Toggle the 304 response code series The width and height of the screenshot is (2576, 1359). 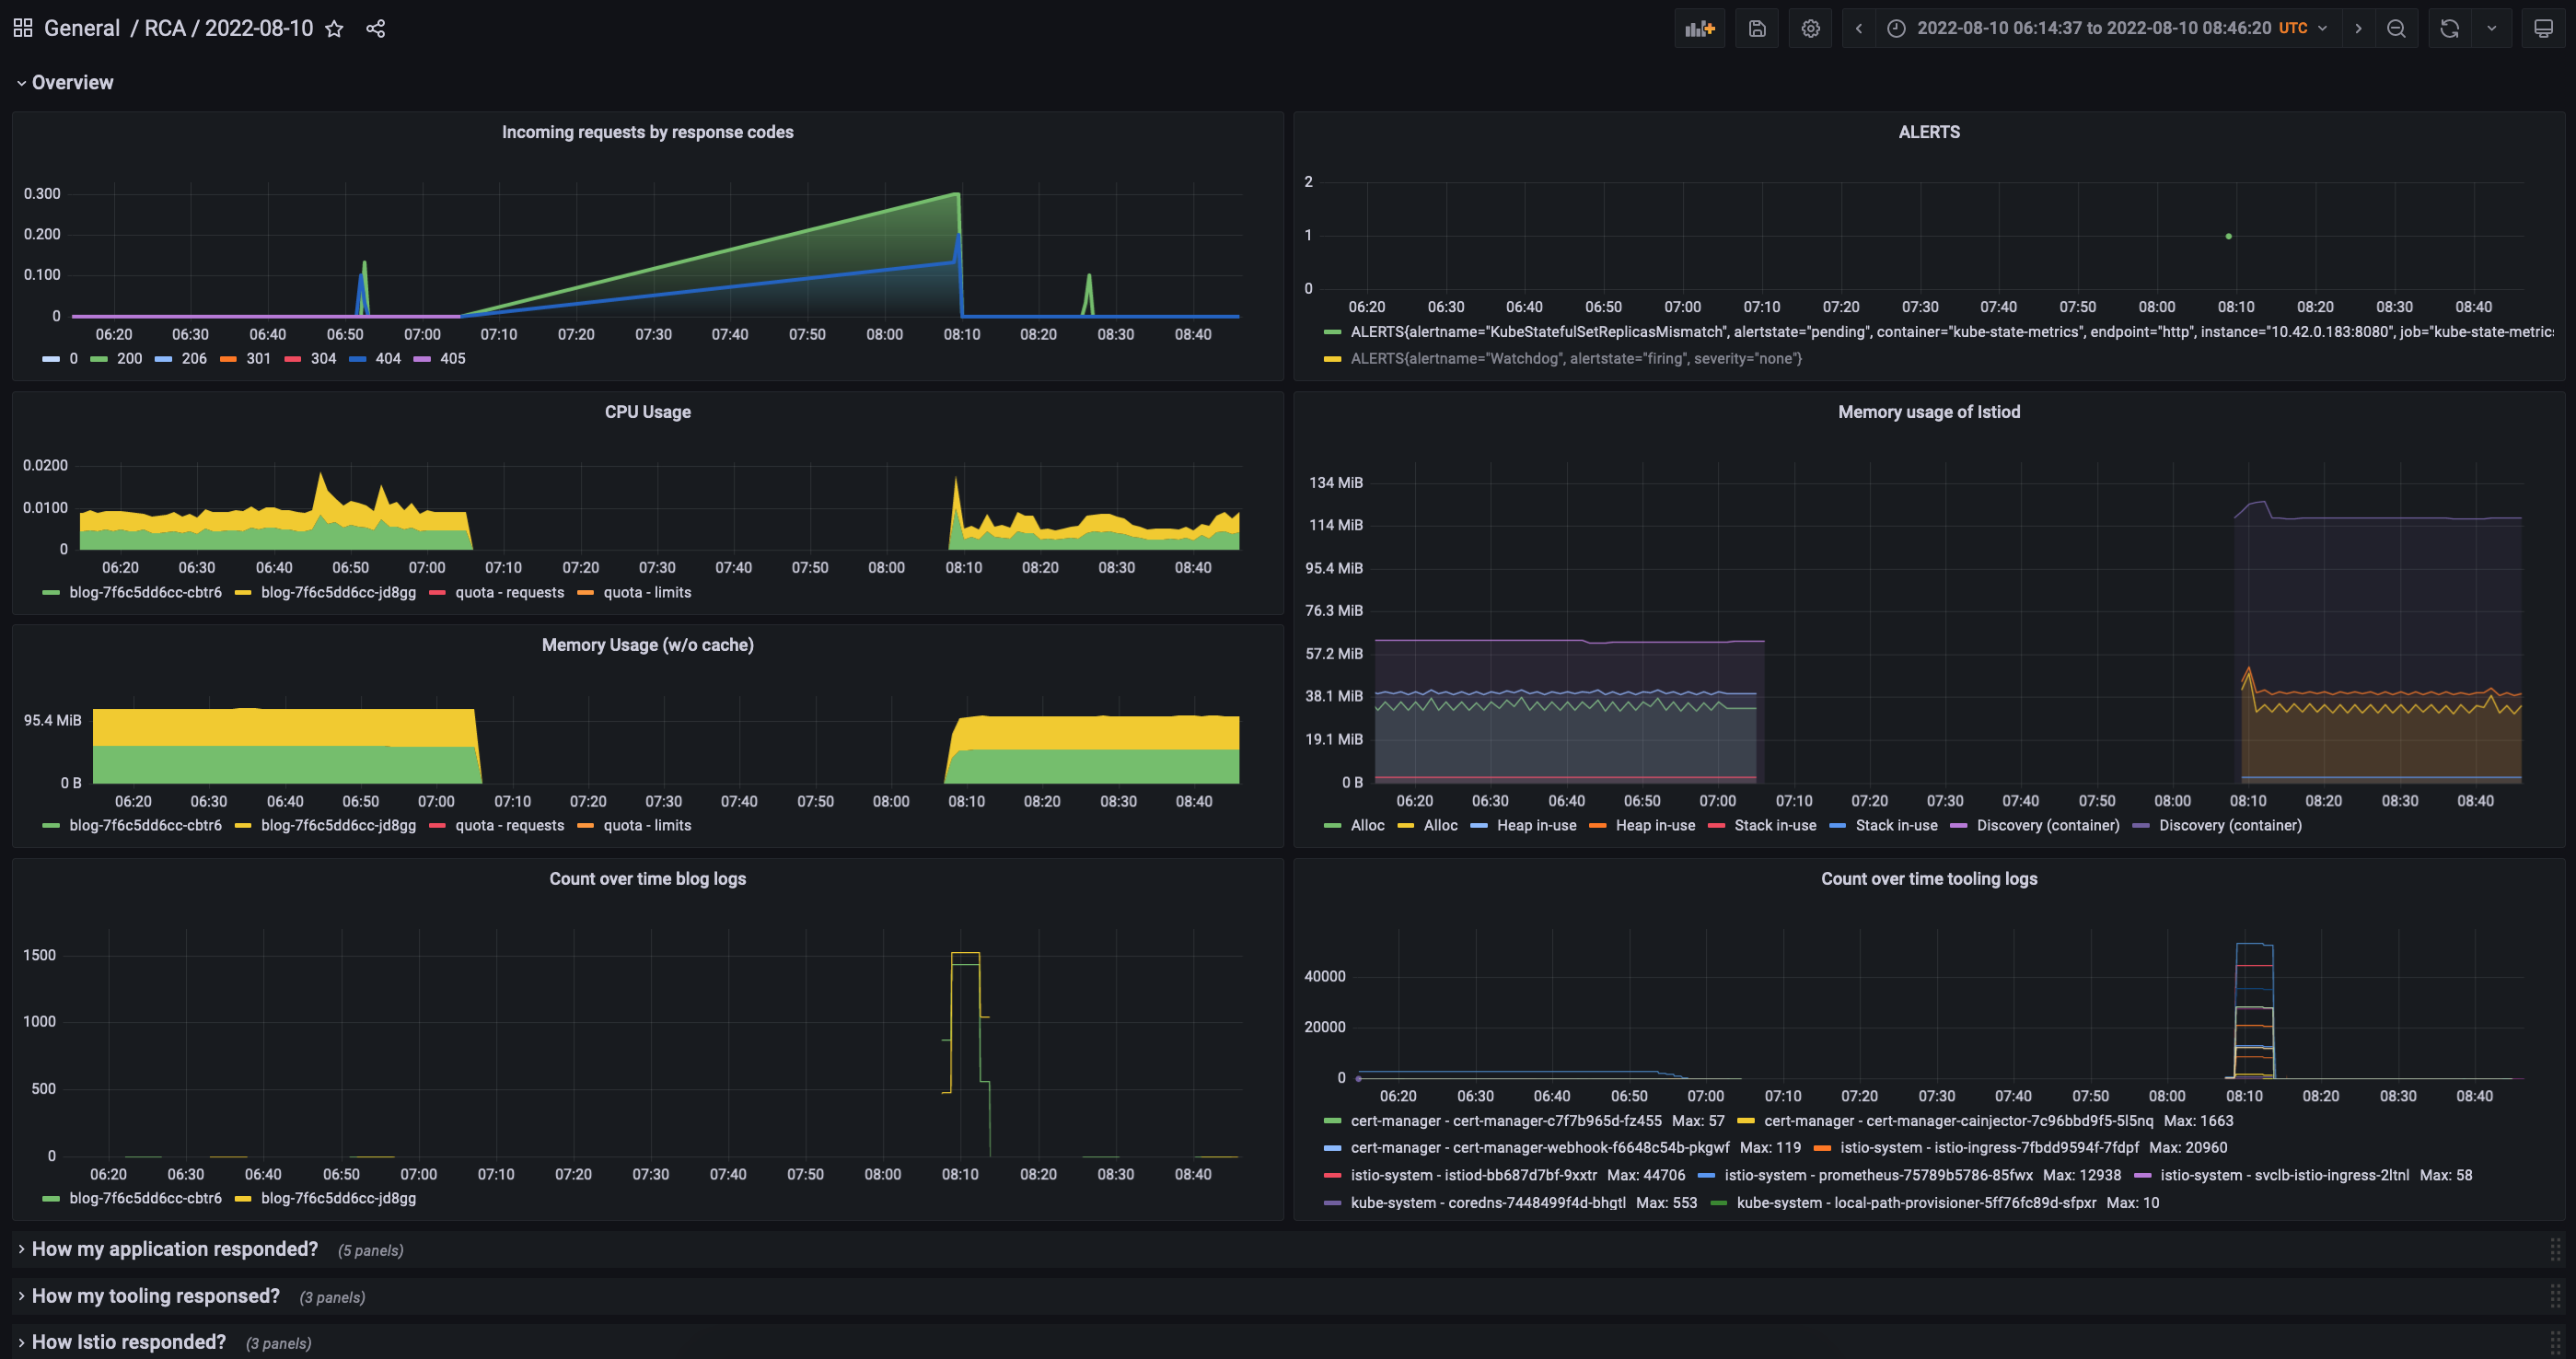point(323,358)
